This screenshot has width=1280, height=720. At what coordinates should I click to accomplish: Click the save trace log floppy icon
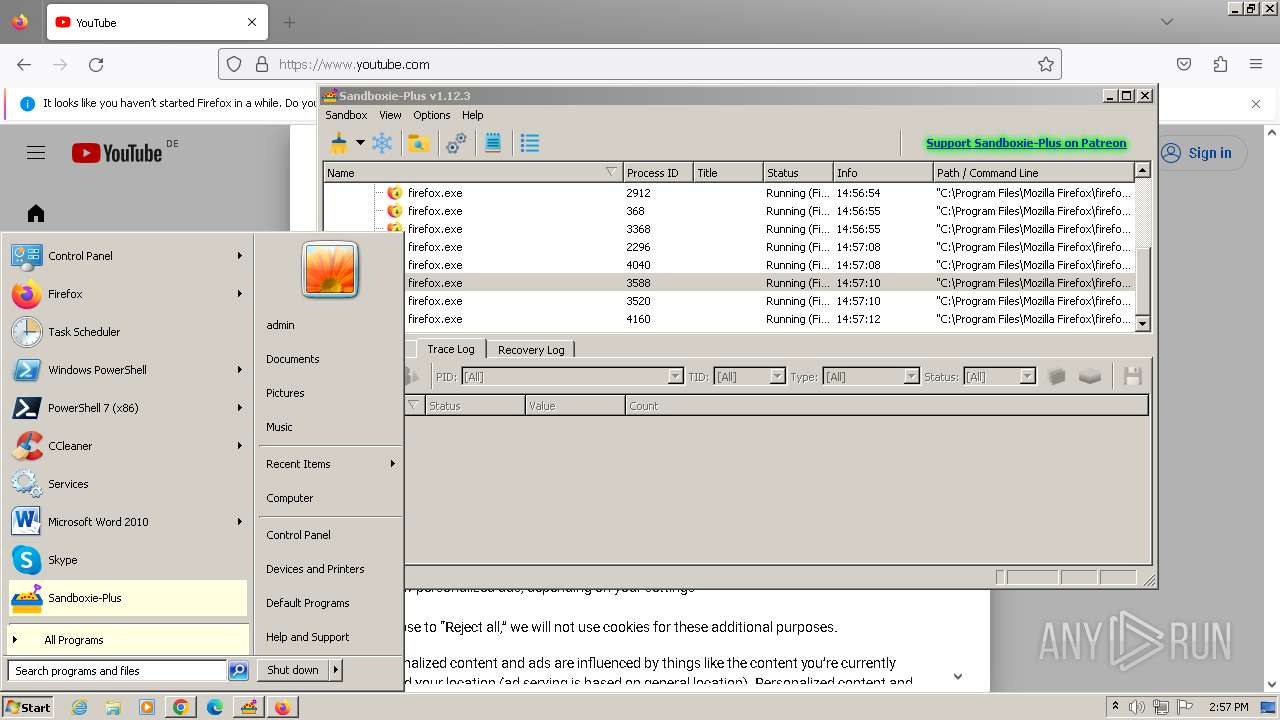point(1133,377)
